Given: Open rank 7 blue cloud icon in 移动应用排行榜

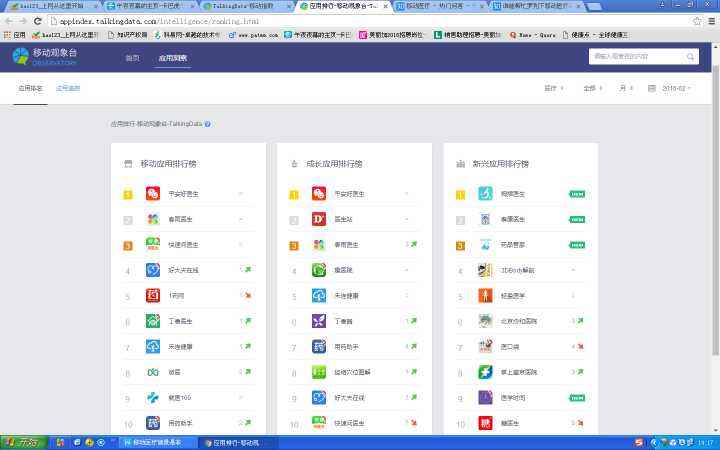Looking at the screenshot, I should click(153, 346).
